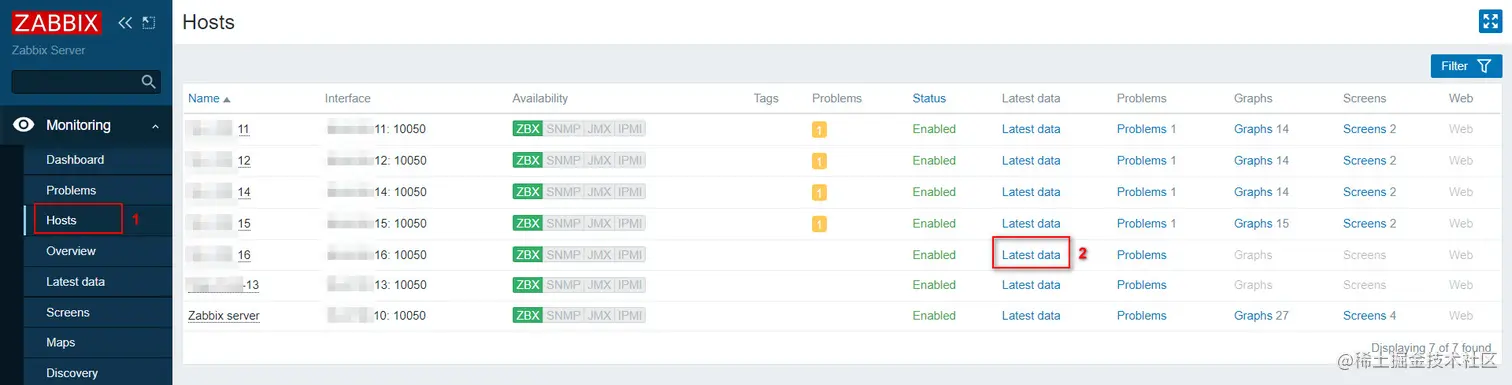Open Latest data link for host 16
The height and width of the screenshot is (385, 1512).
click(x=1031, y=255)
